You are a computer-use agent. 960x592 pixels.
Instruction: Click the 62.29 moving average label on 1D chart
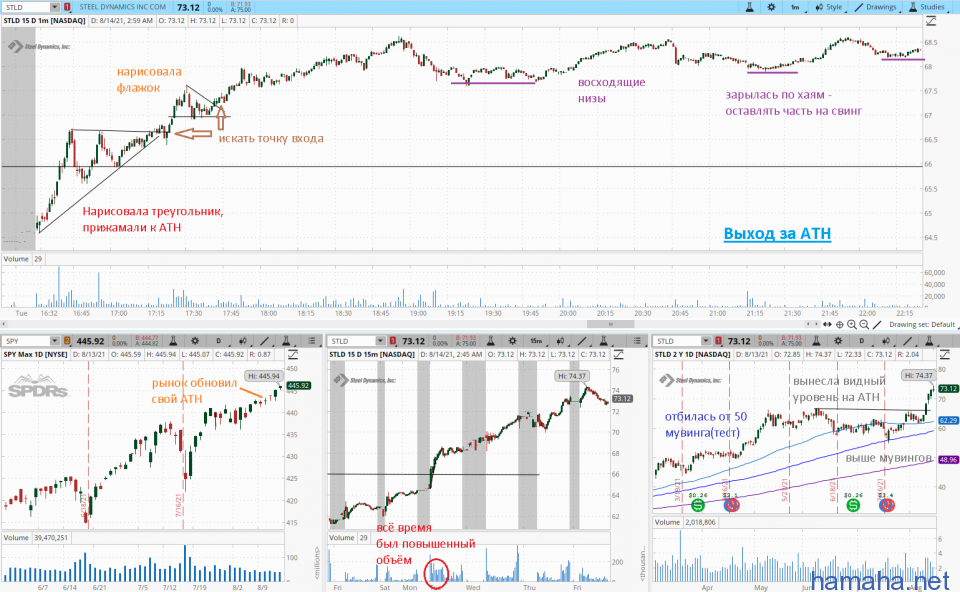tap(948, 421)
